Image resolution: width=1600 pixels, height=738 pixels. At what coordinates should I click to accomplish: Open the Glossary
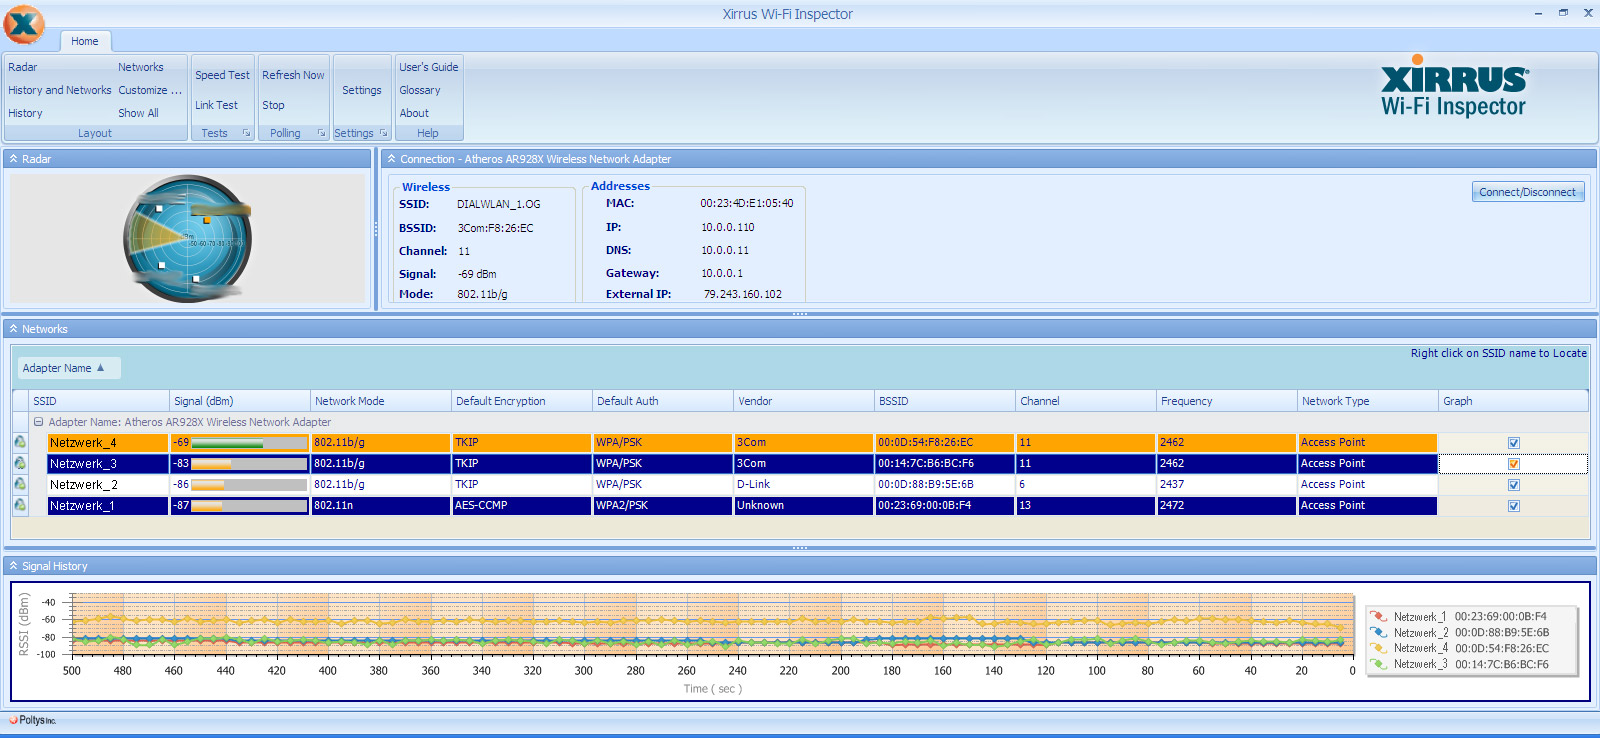420,90
